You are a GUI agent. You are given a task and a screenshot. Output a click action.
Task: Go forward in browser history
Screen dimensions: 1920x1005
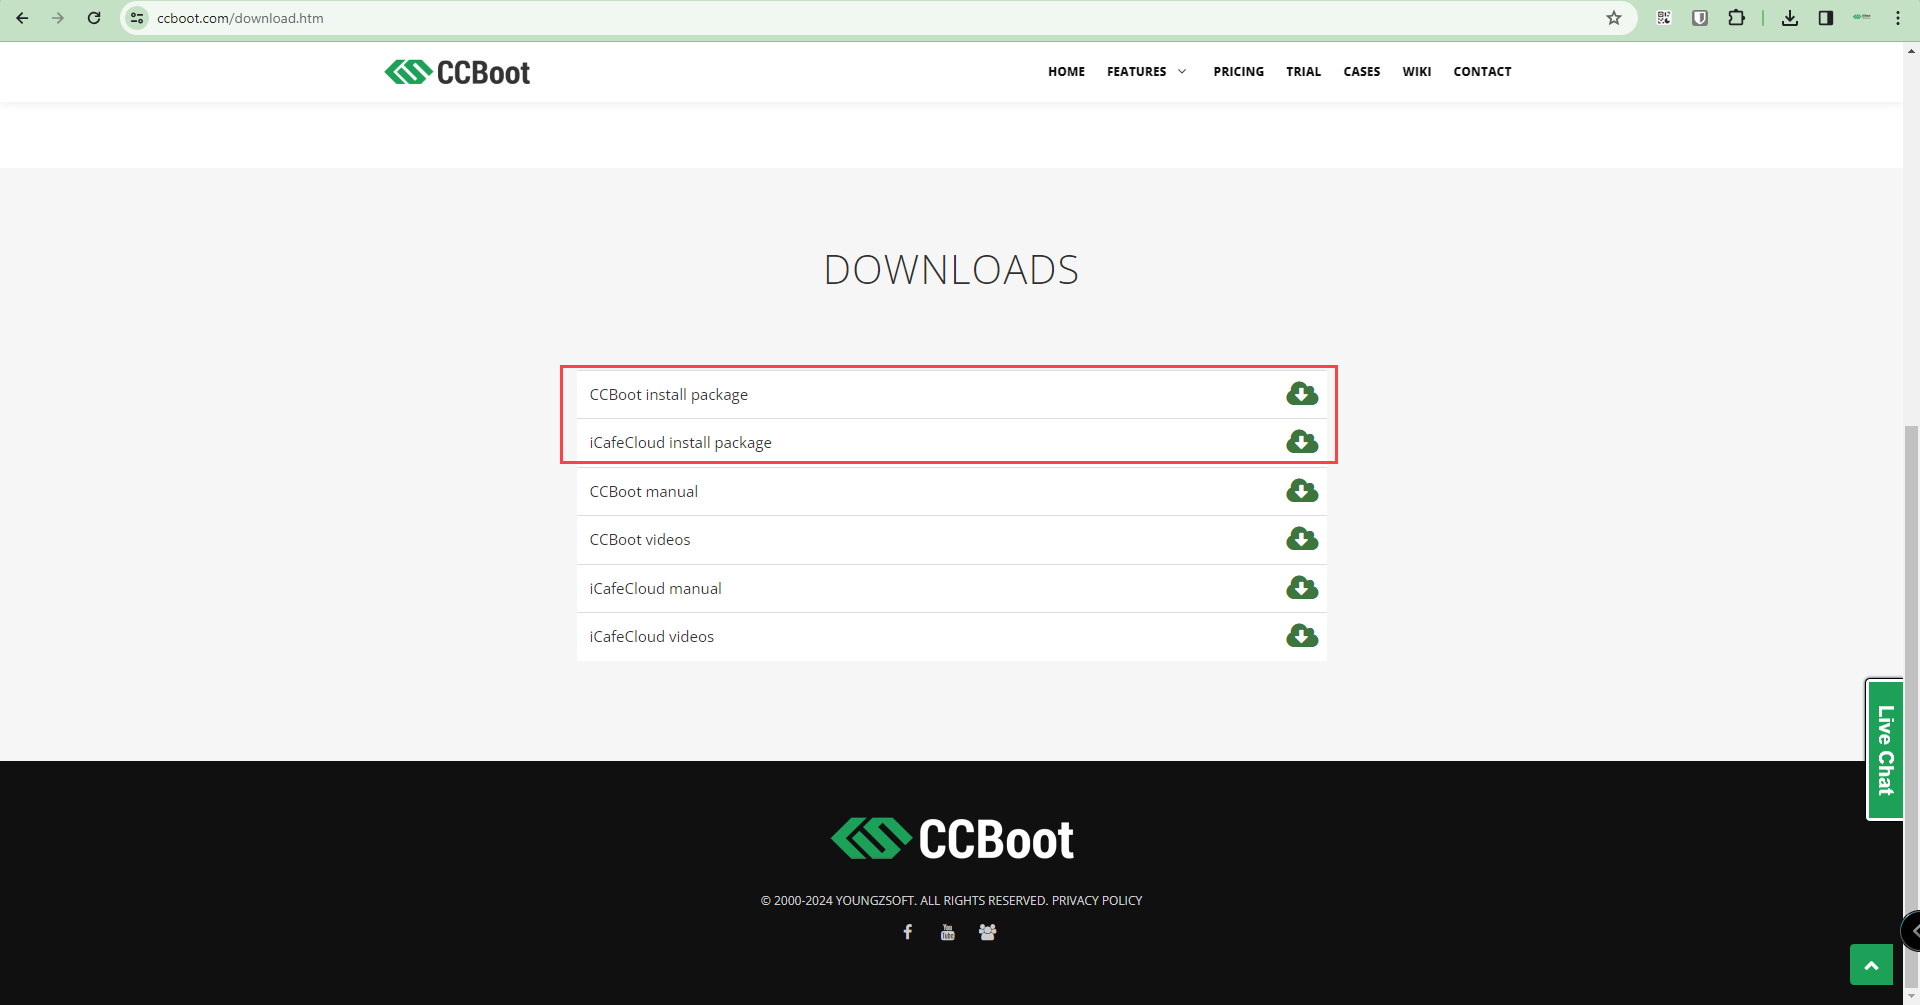(x=58, y=18)
